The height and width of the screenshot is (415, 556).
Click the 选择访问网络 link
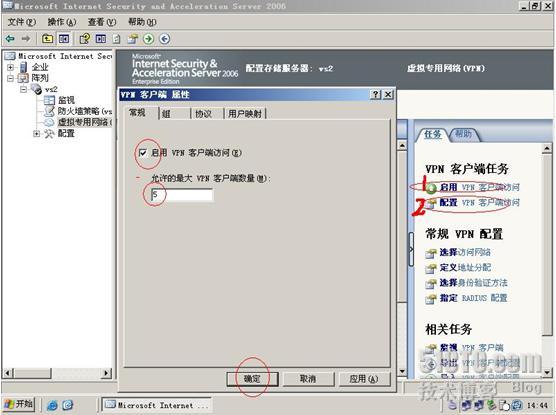coord(465,252)
